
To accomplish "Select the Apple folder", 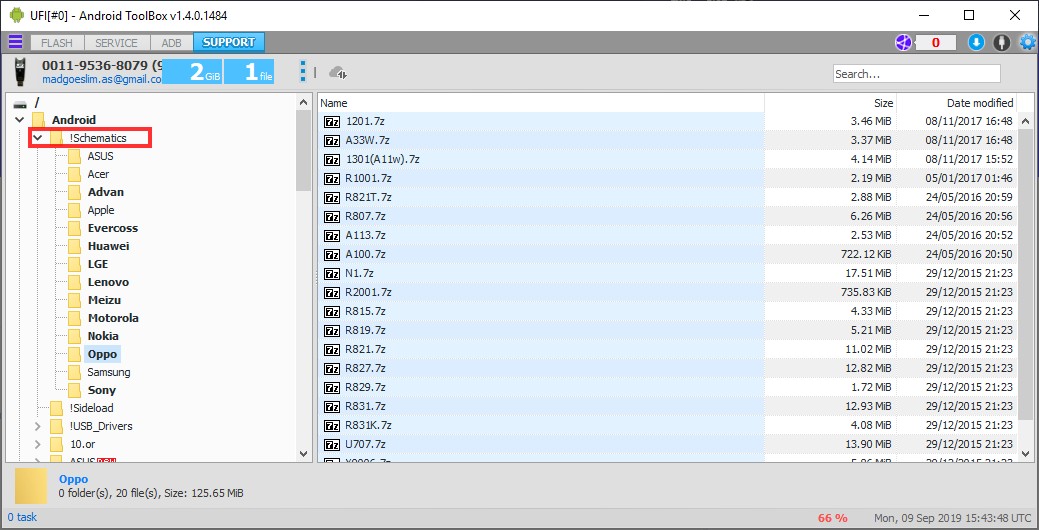I will pos(101,209).
